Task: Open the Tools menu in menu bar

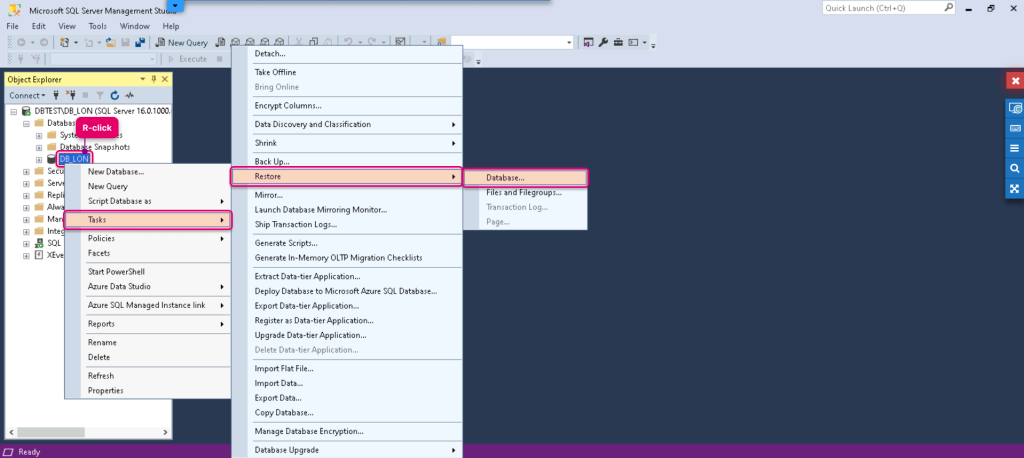Action: pos(98,26)
